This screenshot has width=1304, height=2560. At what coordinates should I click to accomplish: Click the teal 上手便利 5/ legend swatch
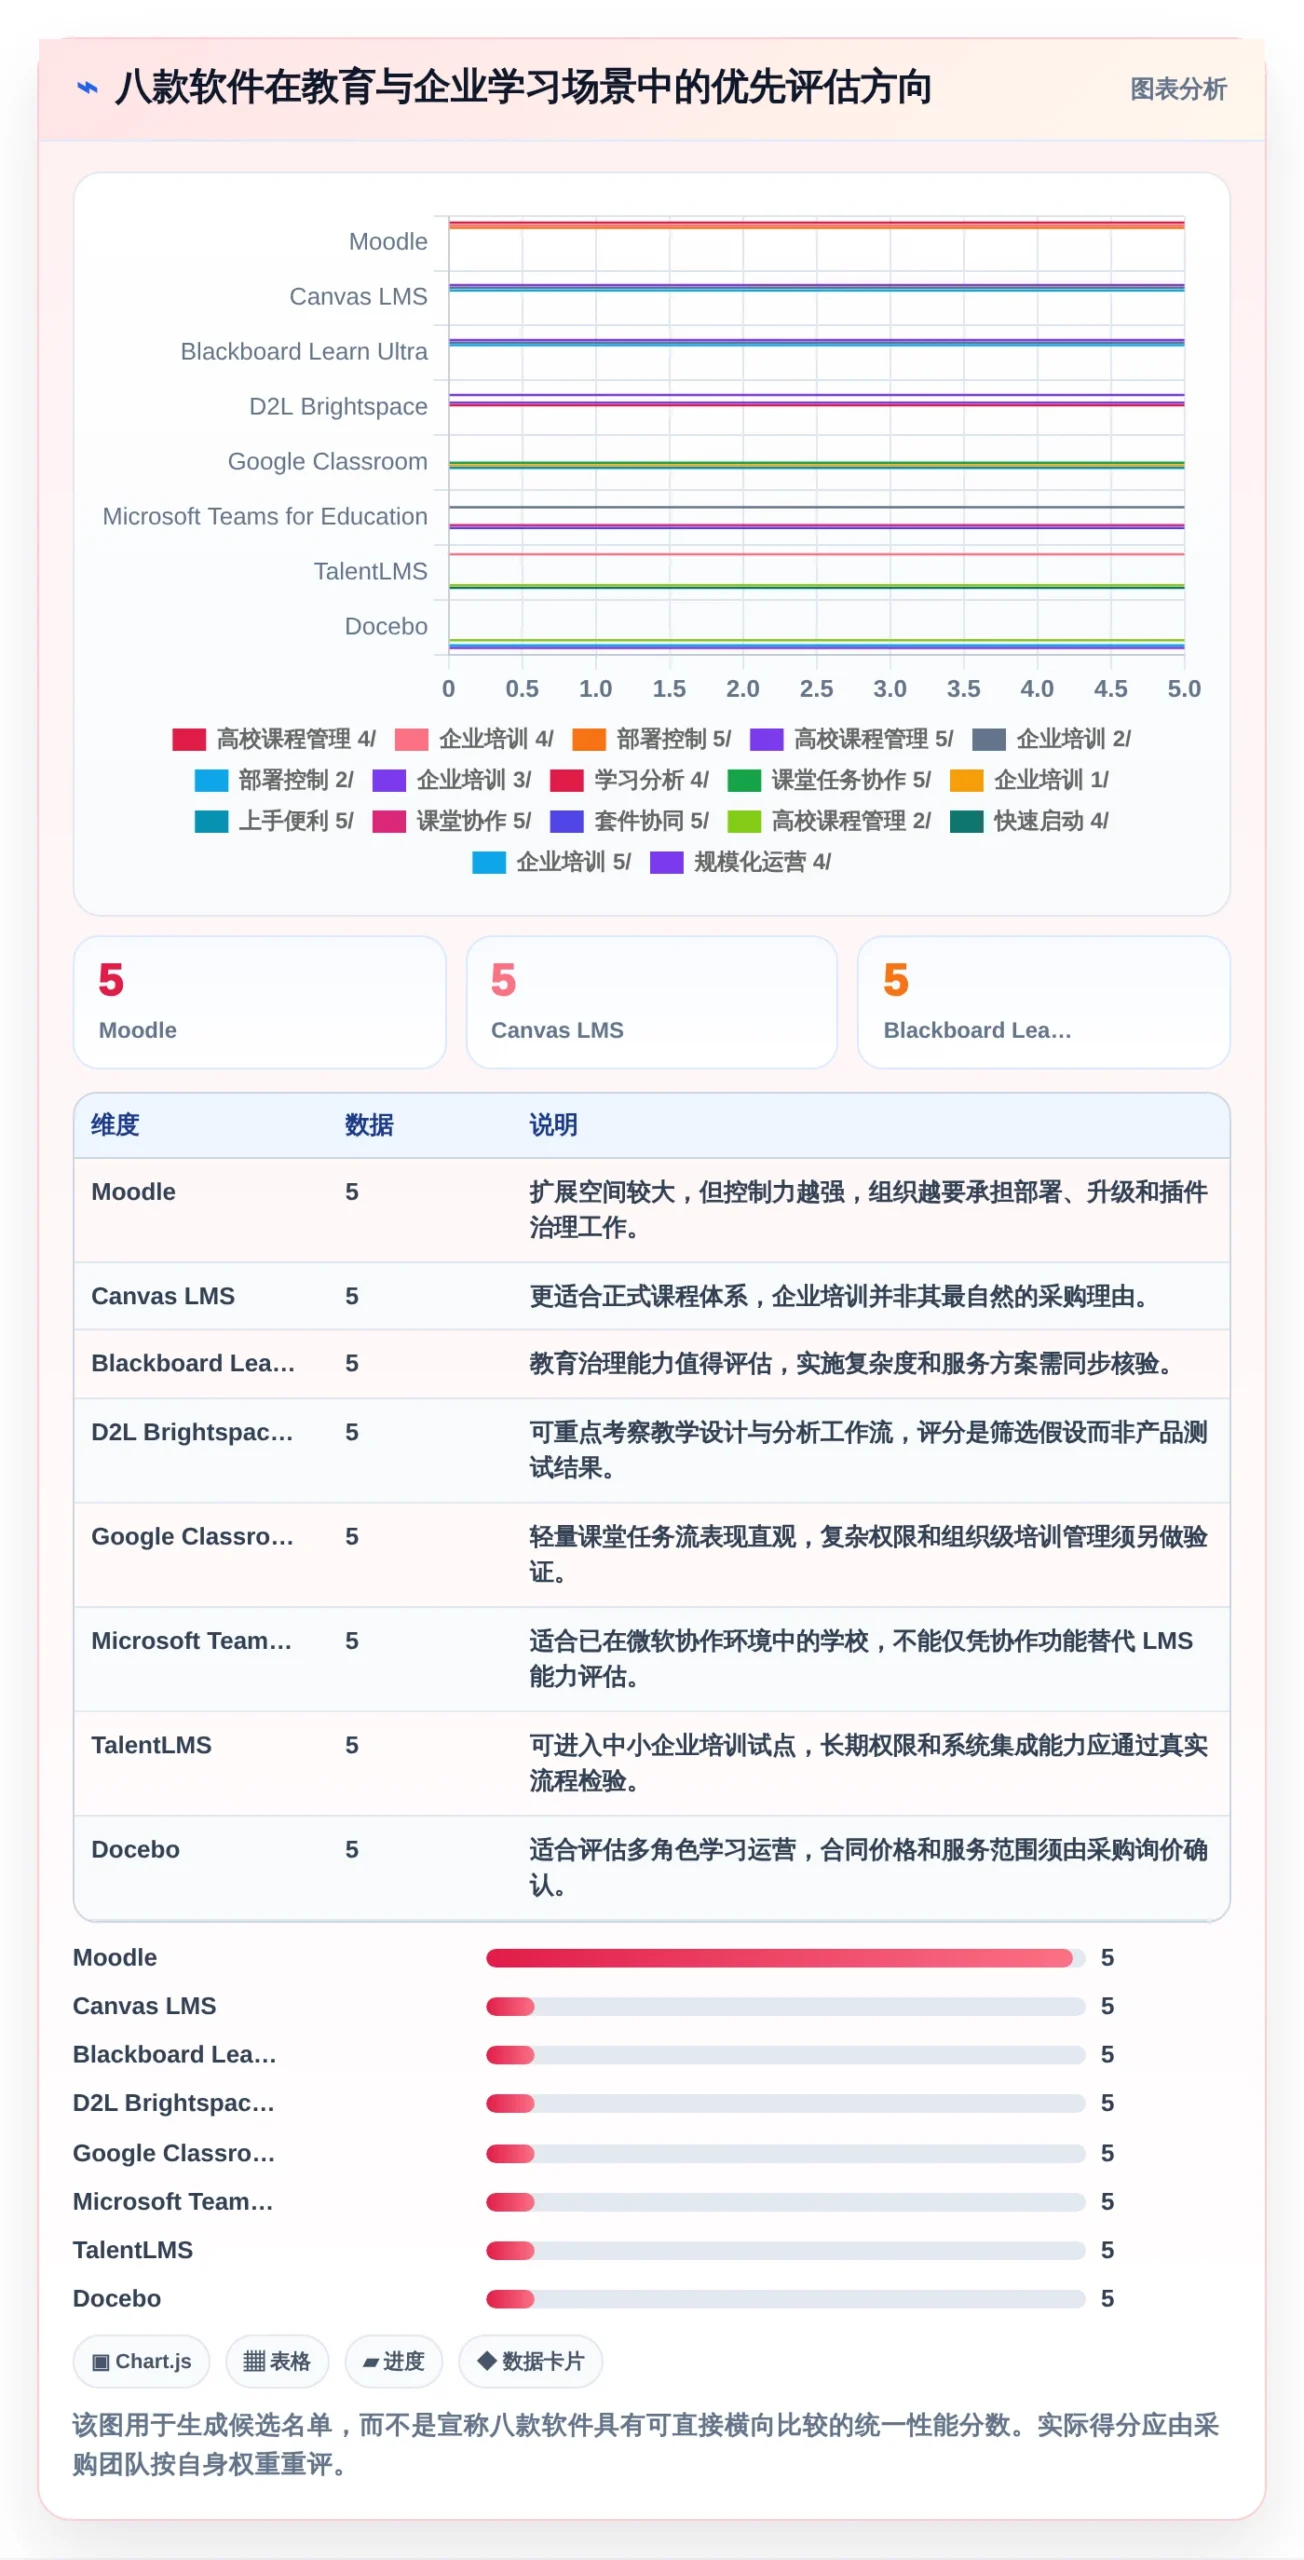coord(211,821)
